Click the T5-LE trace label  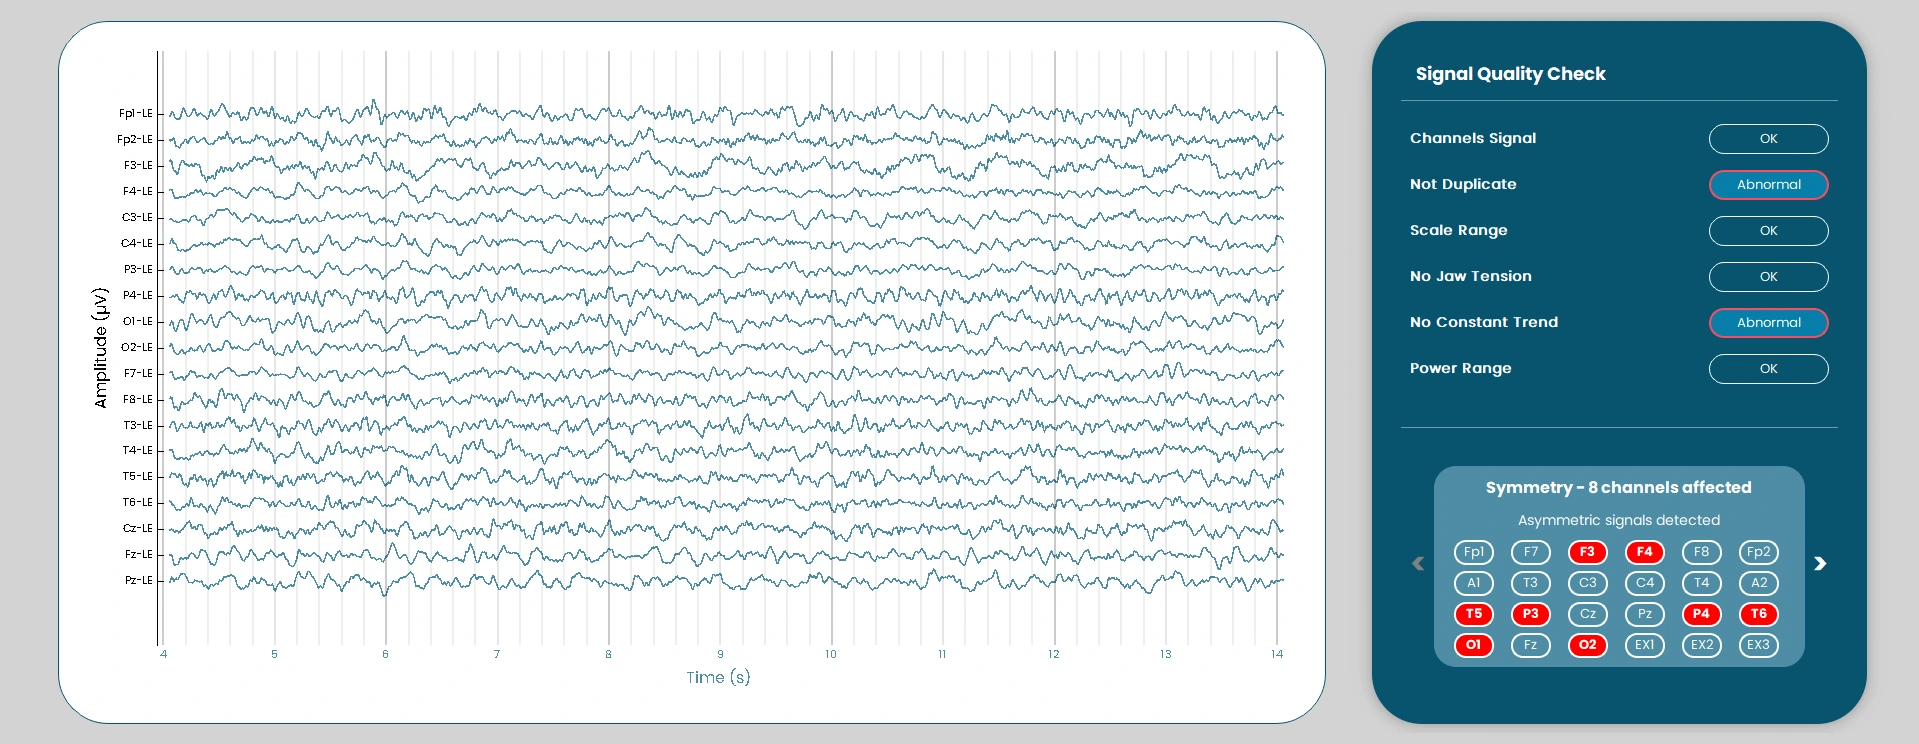tap(138, 477)
